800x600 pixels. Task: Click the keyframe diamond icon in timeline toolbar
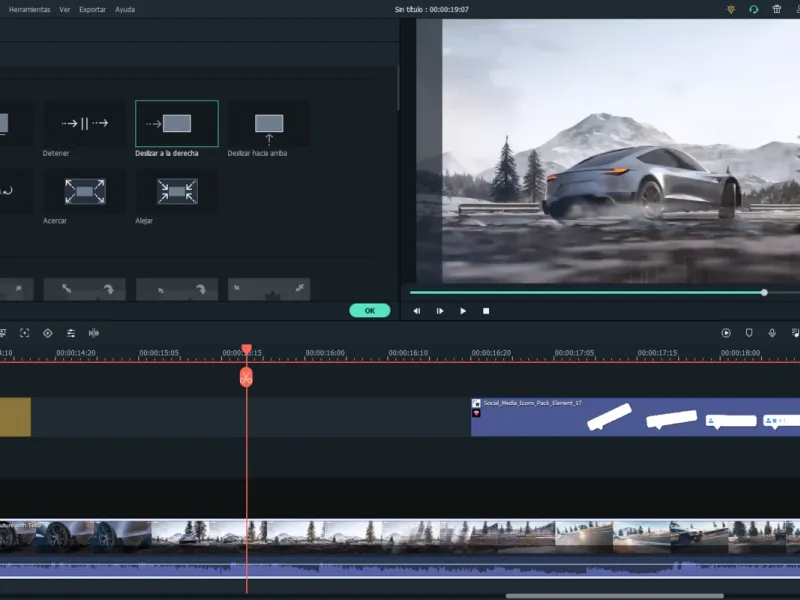[47, 333]
